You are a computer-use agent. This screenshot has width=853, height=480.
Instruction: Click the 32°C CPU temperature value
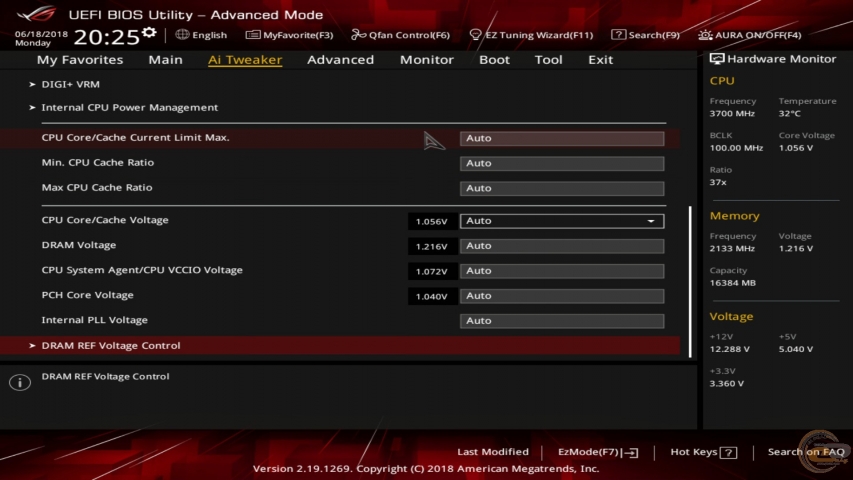pos(789,114)
